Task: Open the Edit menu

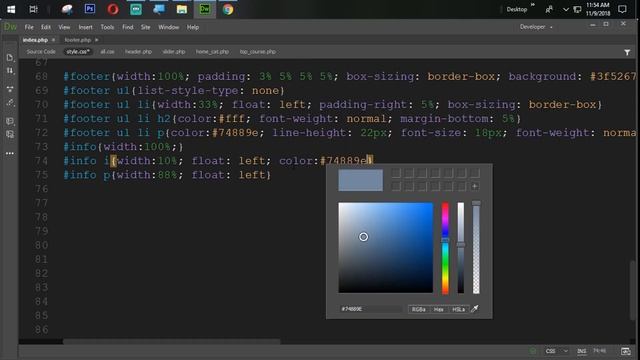Action: pos(46,27)
